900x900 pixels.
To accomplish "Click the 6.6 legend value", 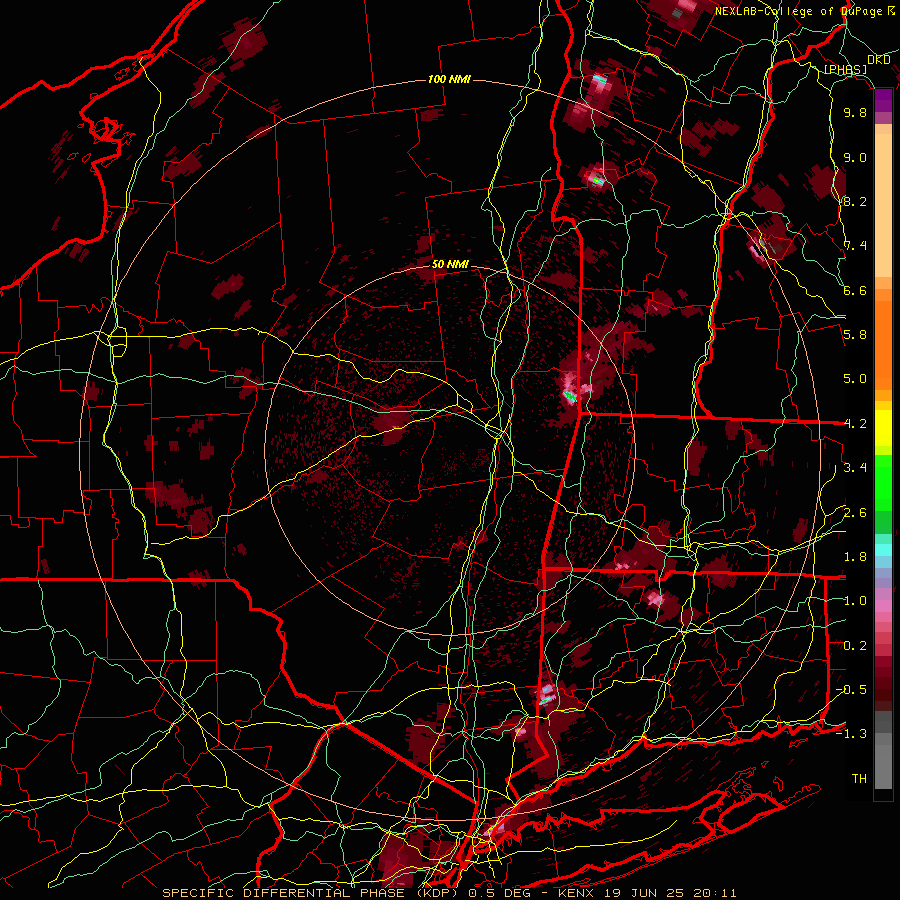I will [855, 290].
